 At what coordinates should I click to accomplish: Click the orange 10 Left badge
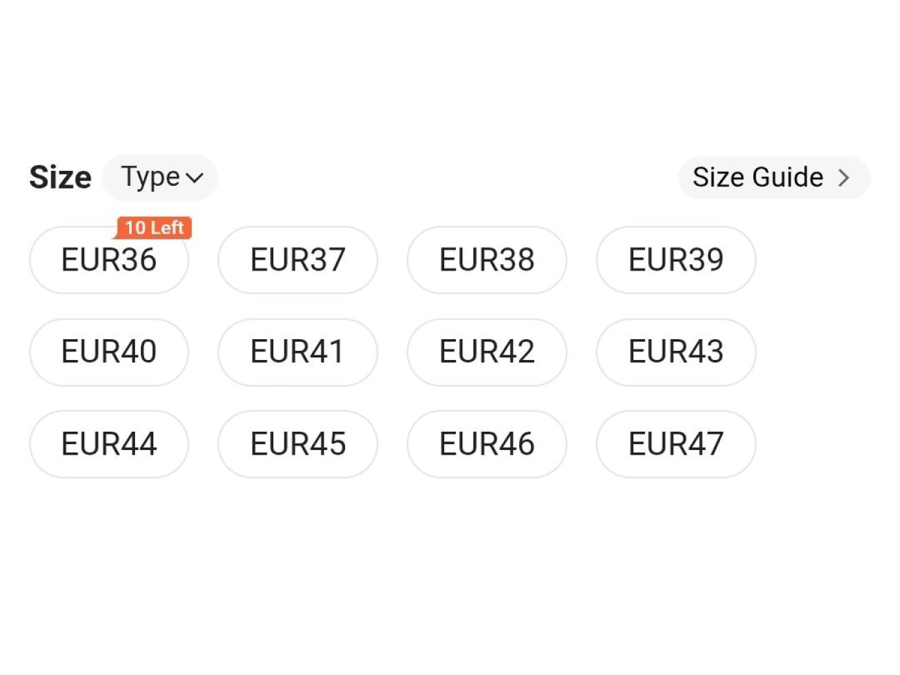point(154,228)
